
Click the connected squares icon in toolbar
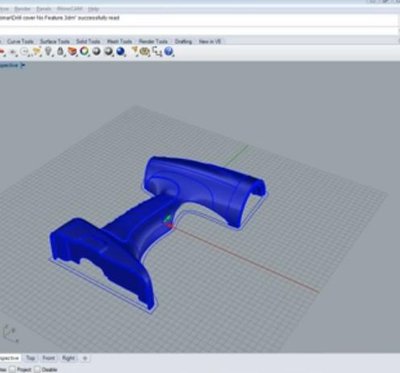tap(157, 51)
